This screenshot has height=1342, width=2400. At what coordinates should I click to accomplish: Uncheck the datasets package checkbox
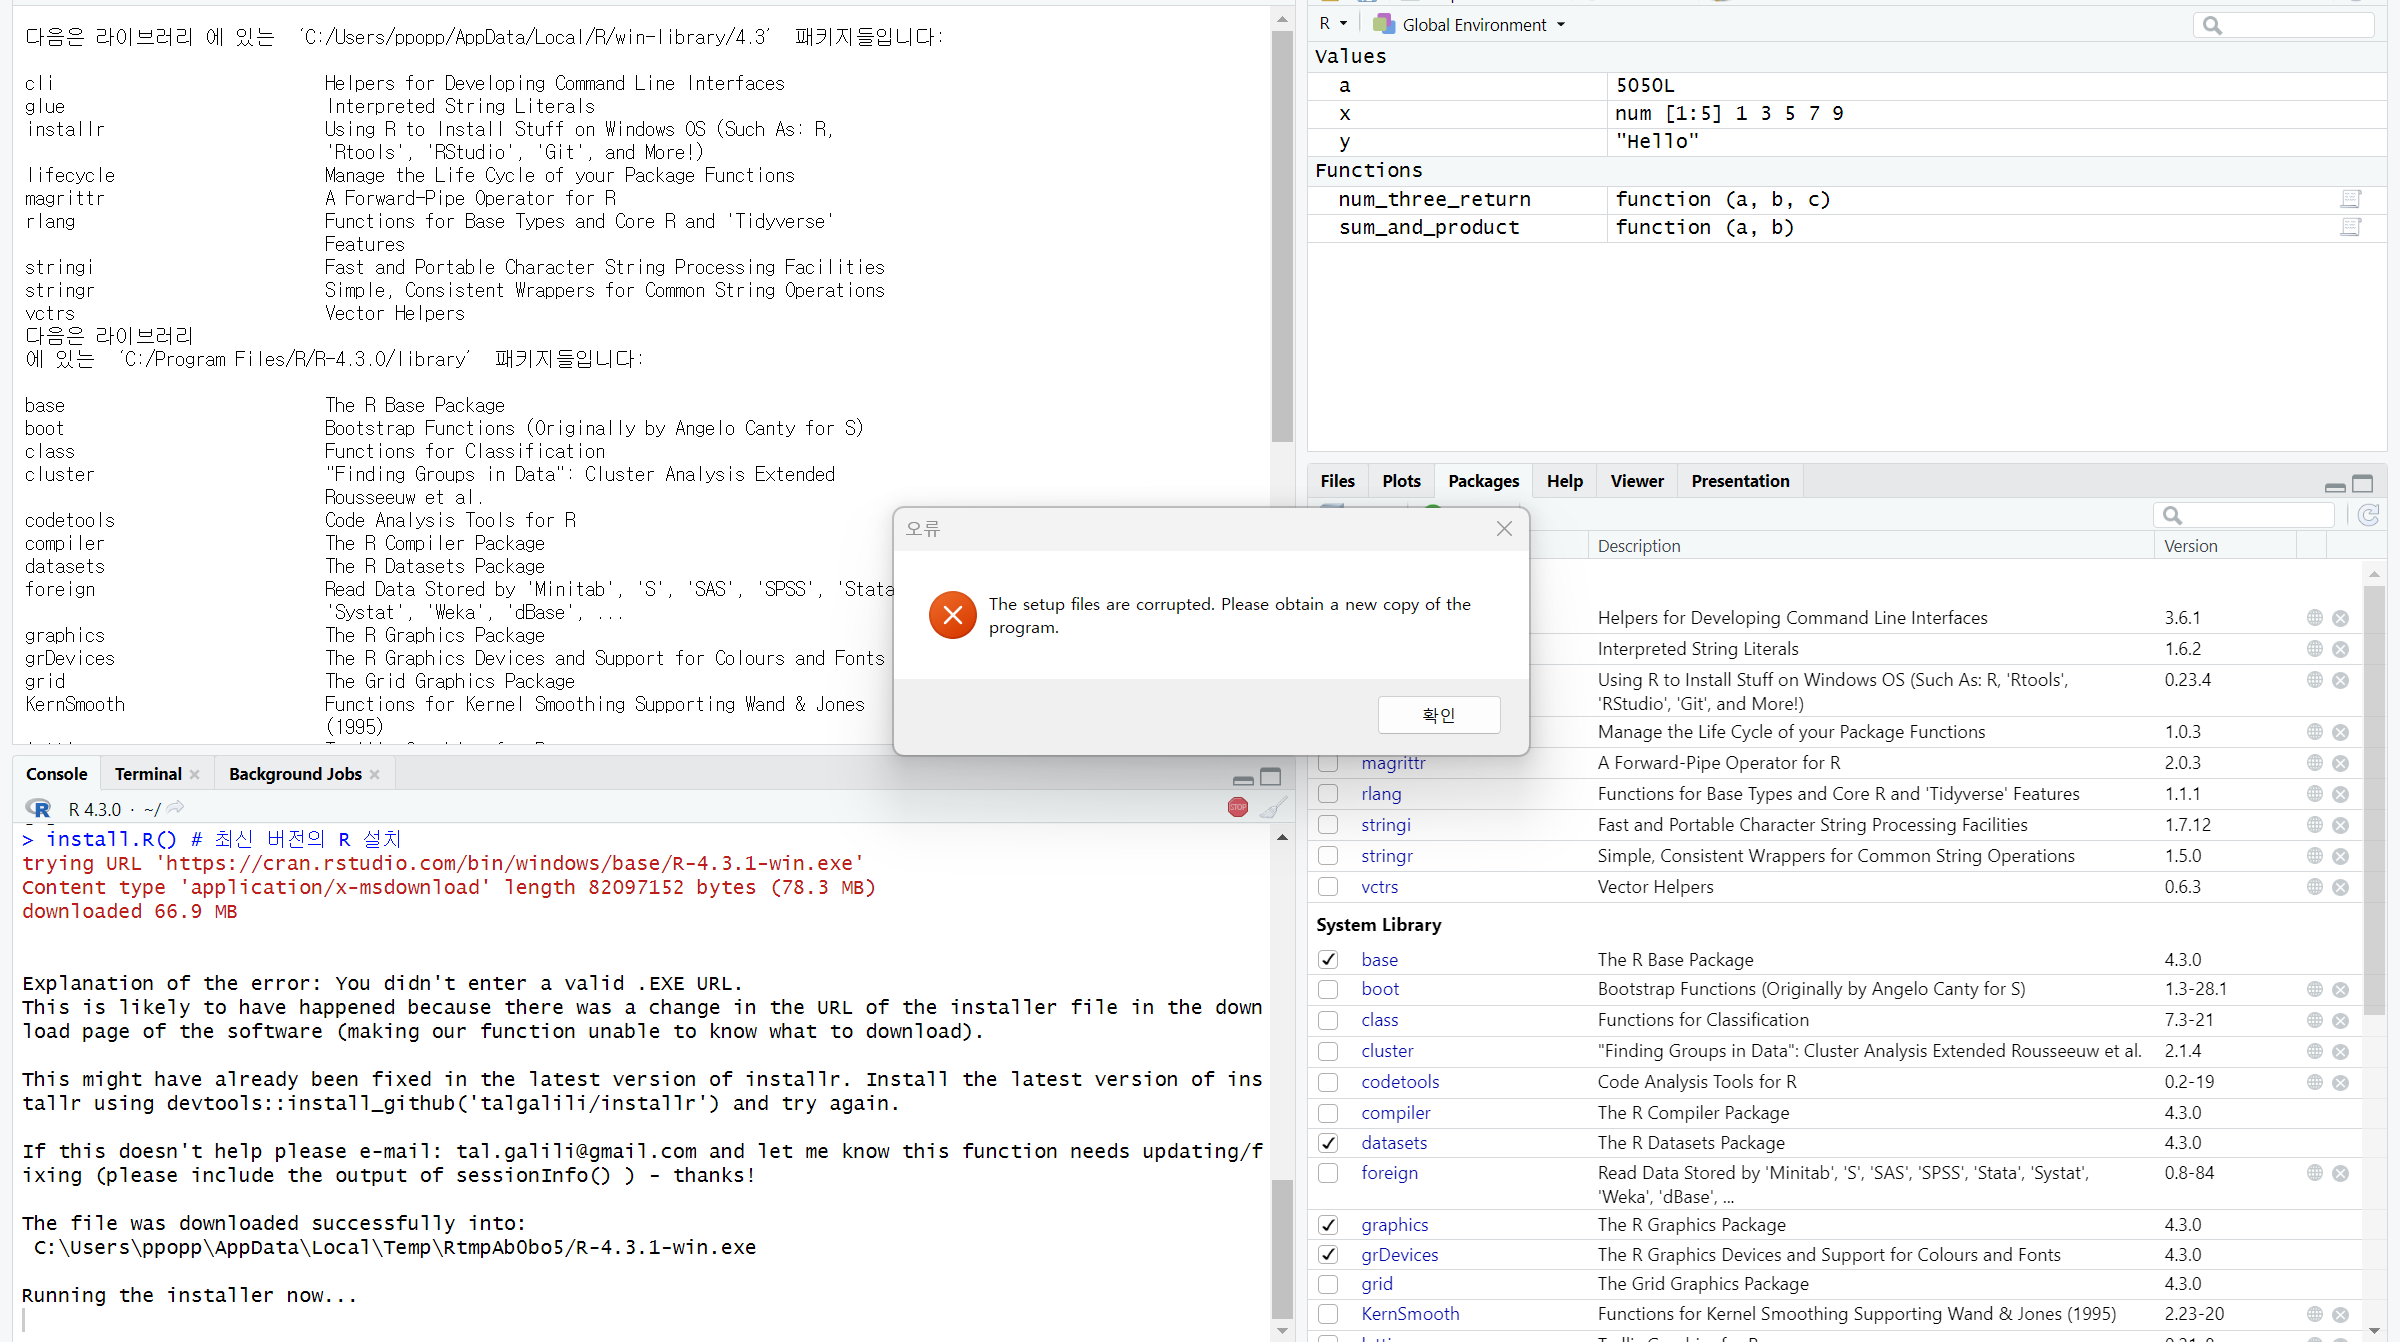coord(1328,1143)
